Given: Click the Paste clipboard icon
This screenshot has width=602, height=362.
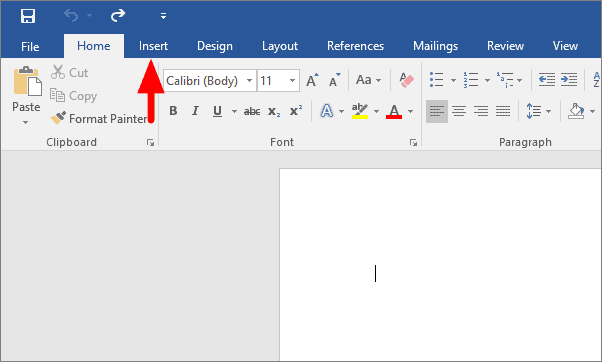Looking at the screenshot, I should (28, 81).
